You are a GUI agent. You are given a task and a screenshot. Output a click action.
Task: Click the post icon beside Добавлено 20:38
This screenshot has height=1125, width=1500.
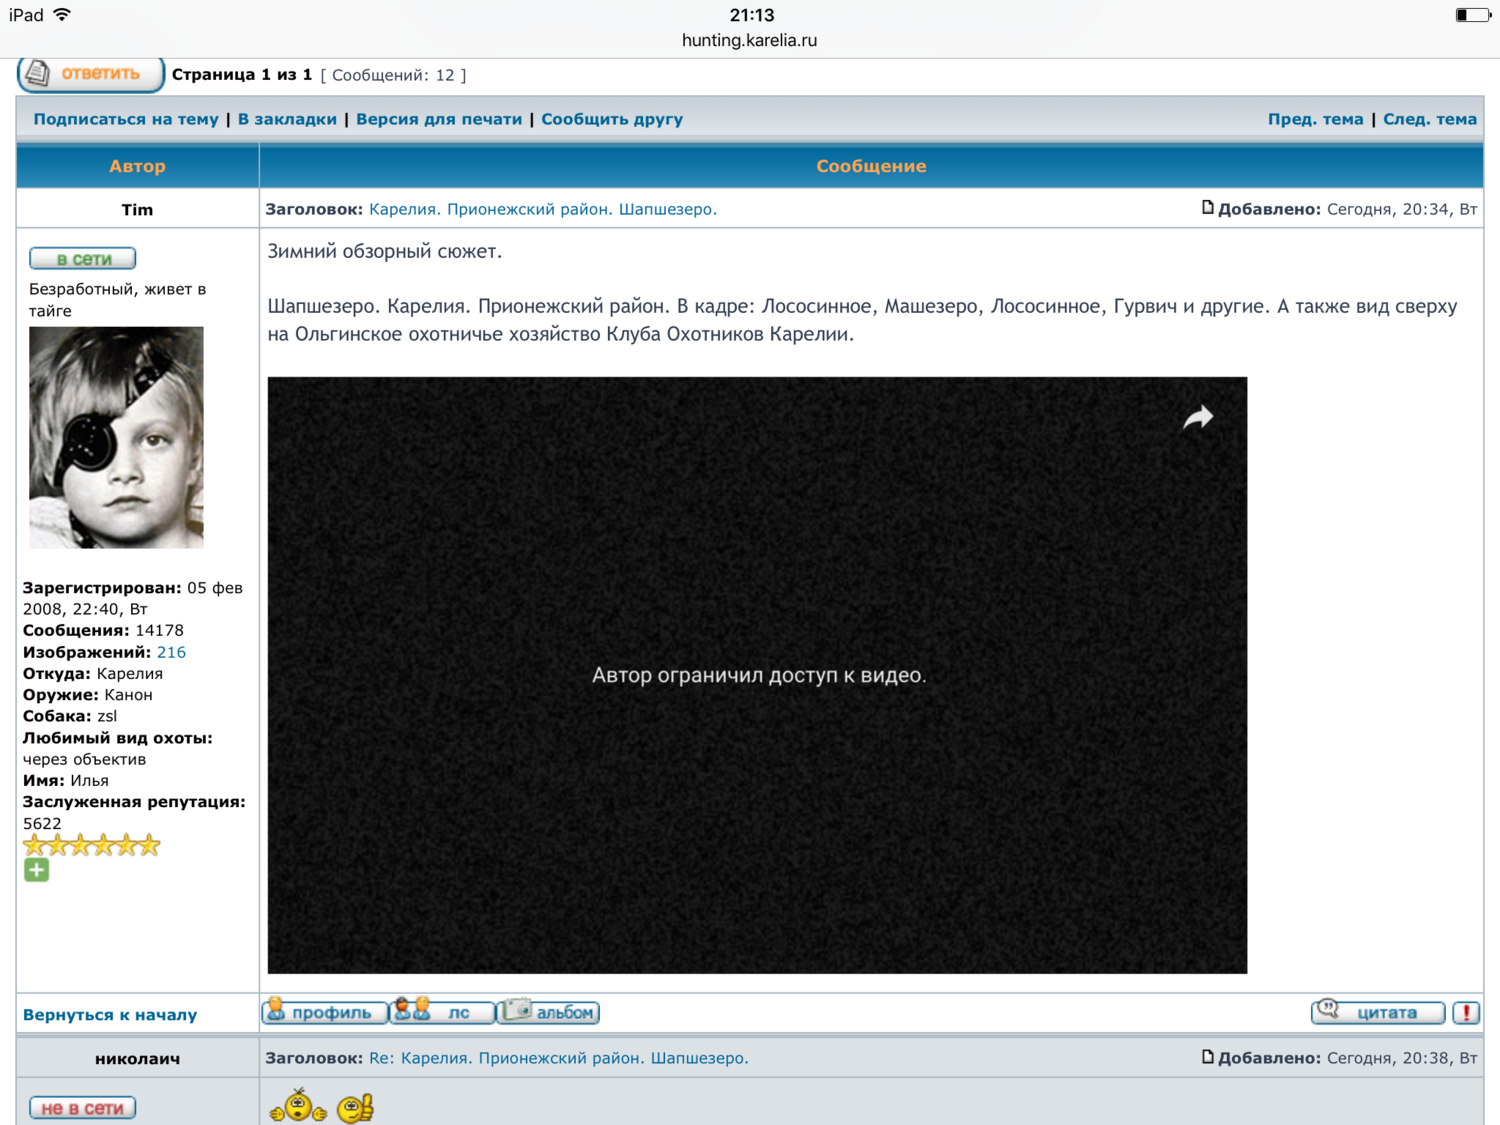[1207, 1057]
